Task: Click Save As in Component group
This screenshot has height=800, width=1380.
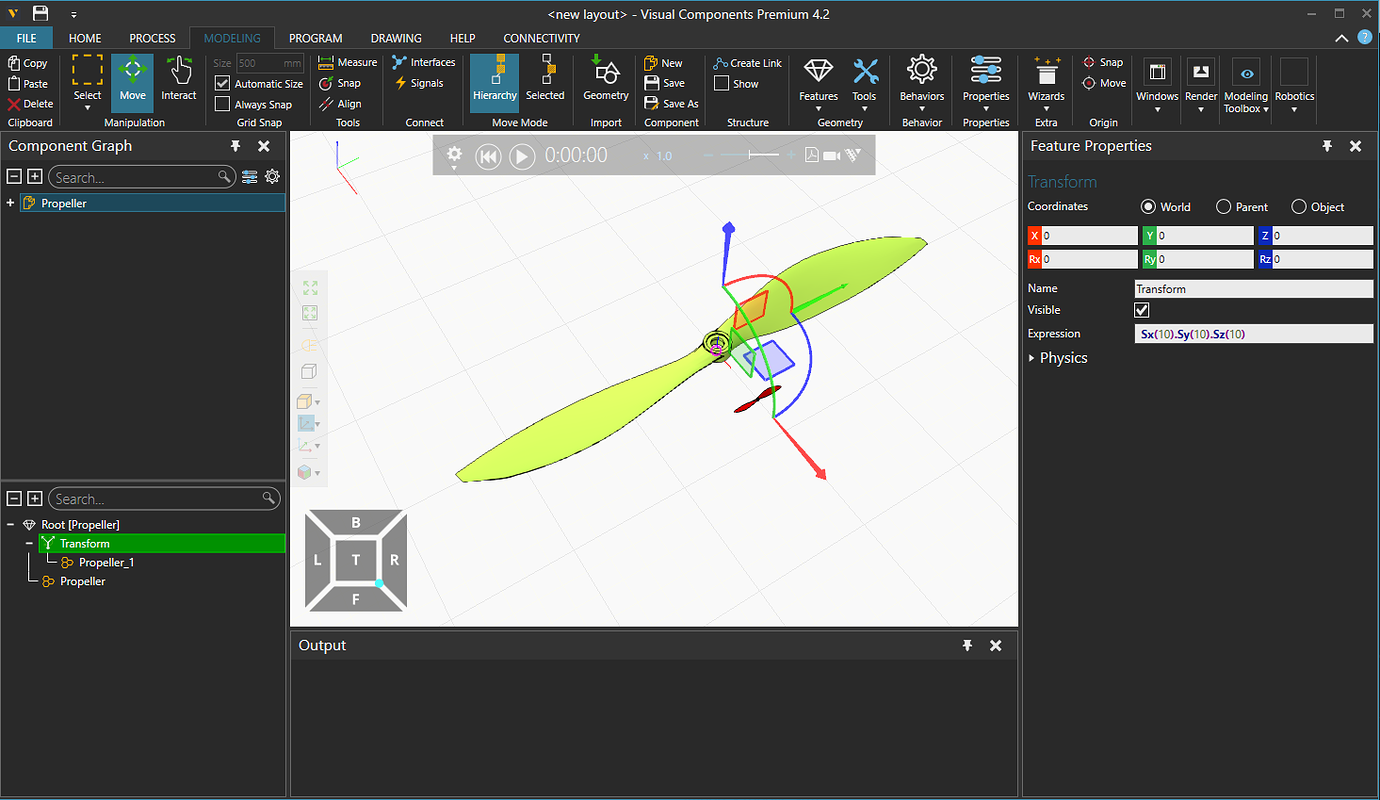Action: (671, 104)
